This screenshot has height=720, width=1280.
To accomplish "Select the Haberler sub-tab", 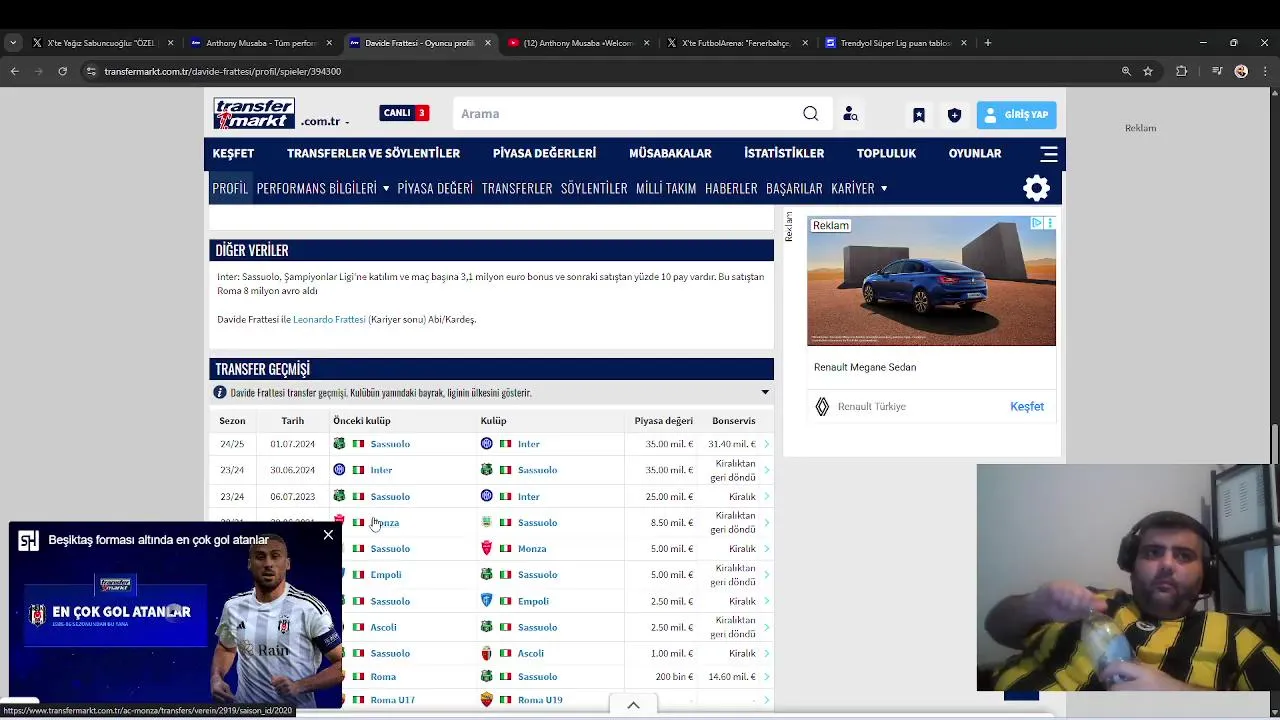I will pos(731,188).
